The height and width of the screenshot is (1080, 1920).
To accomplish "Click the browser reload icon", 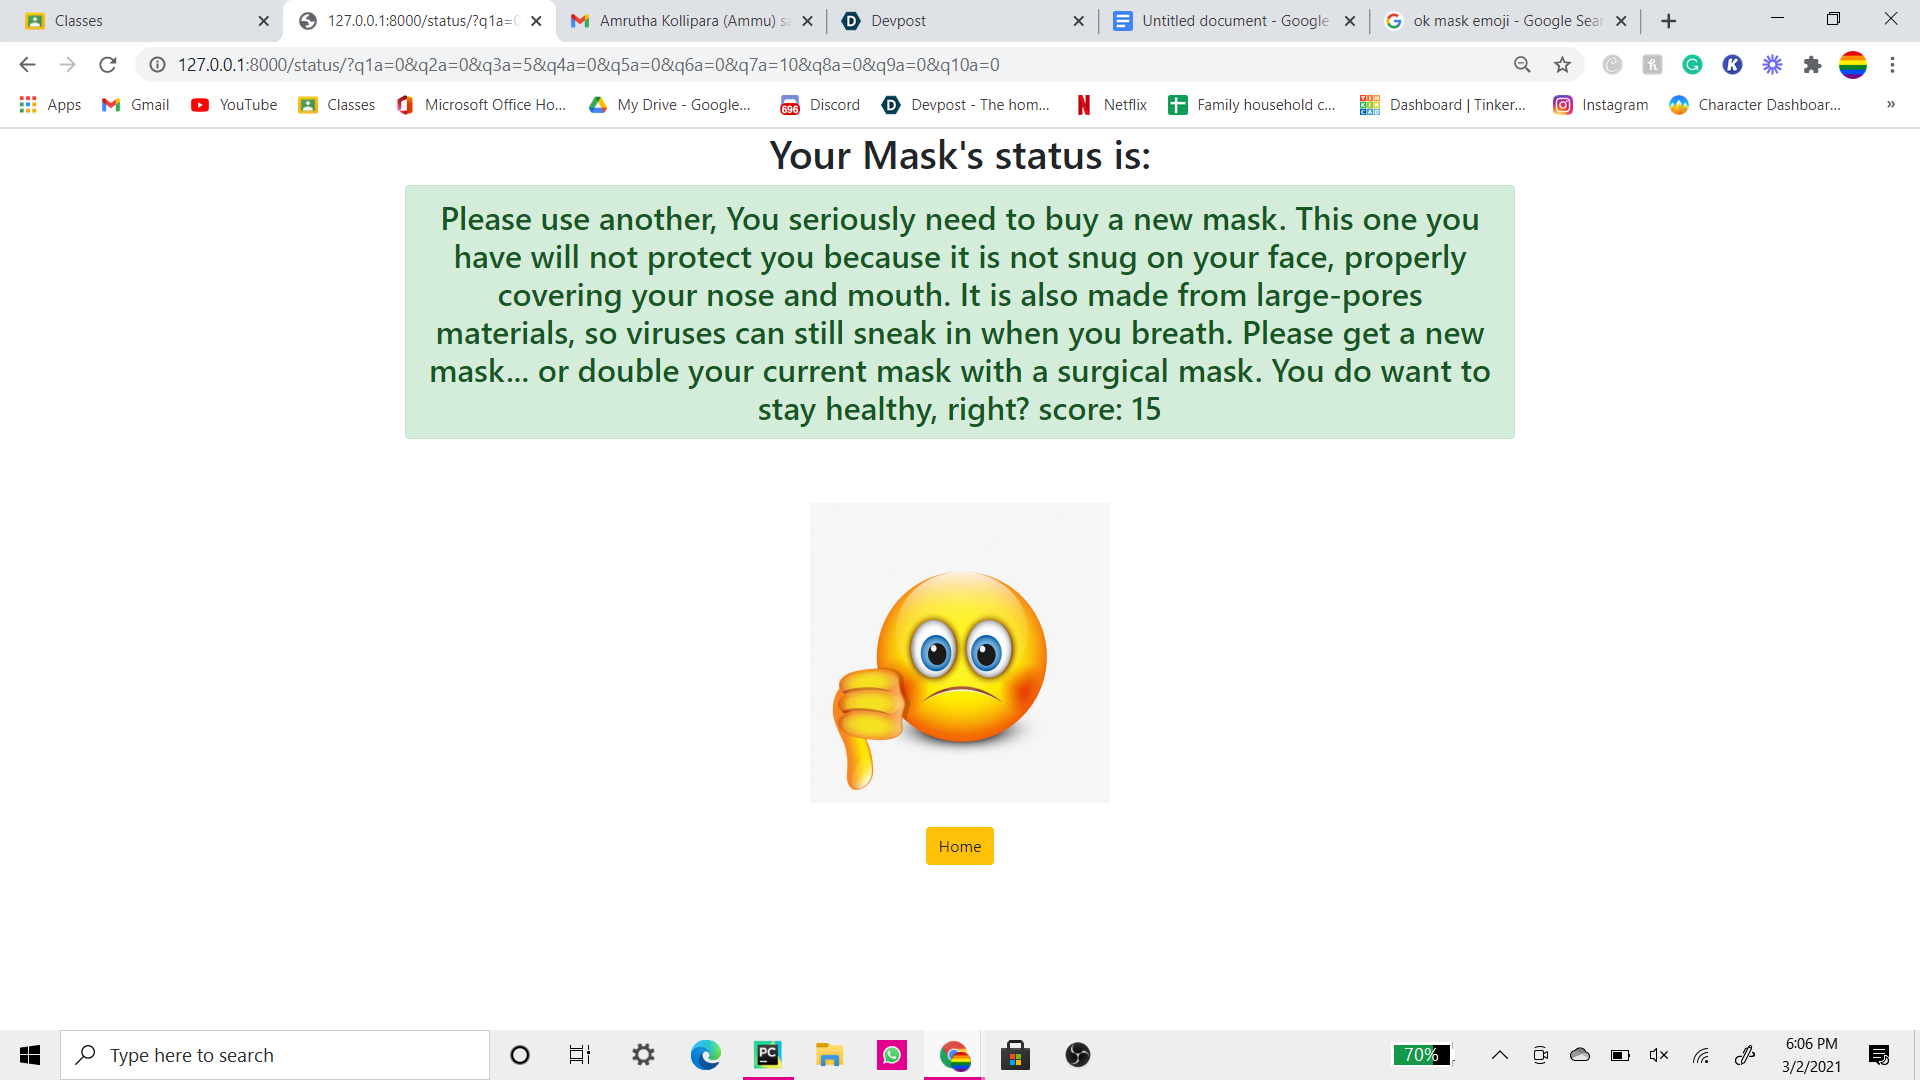I will click(x=108, y=65).
